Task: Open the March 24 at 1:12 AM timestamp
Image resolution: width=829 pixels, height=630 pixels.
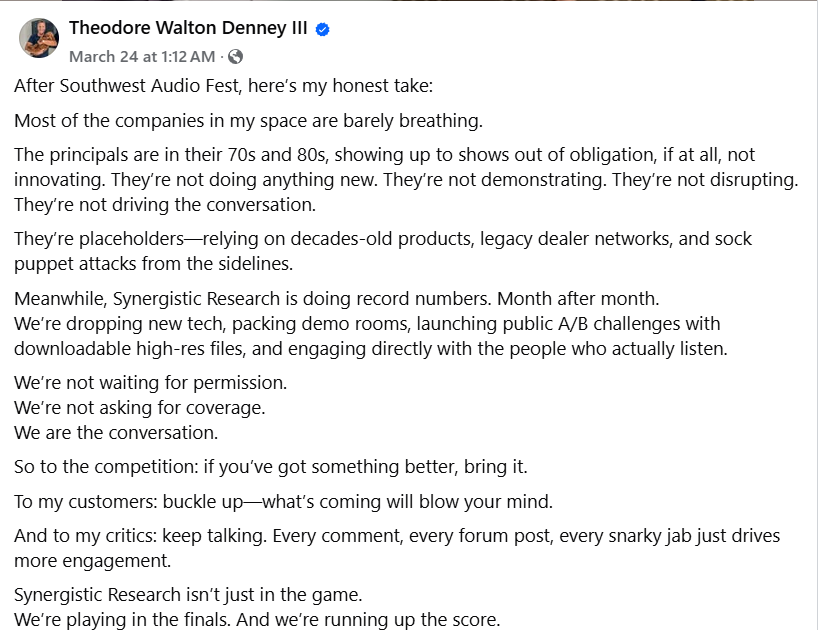Action: 142,57
